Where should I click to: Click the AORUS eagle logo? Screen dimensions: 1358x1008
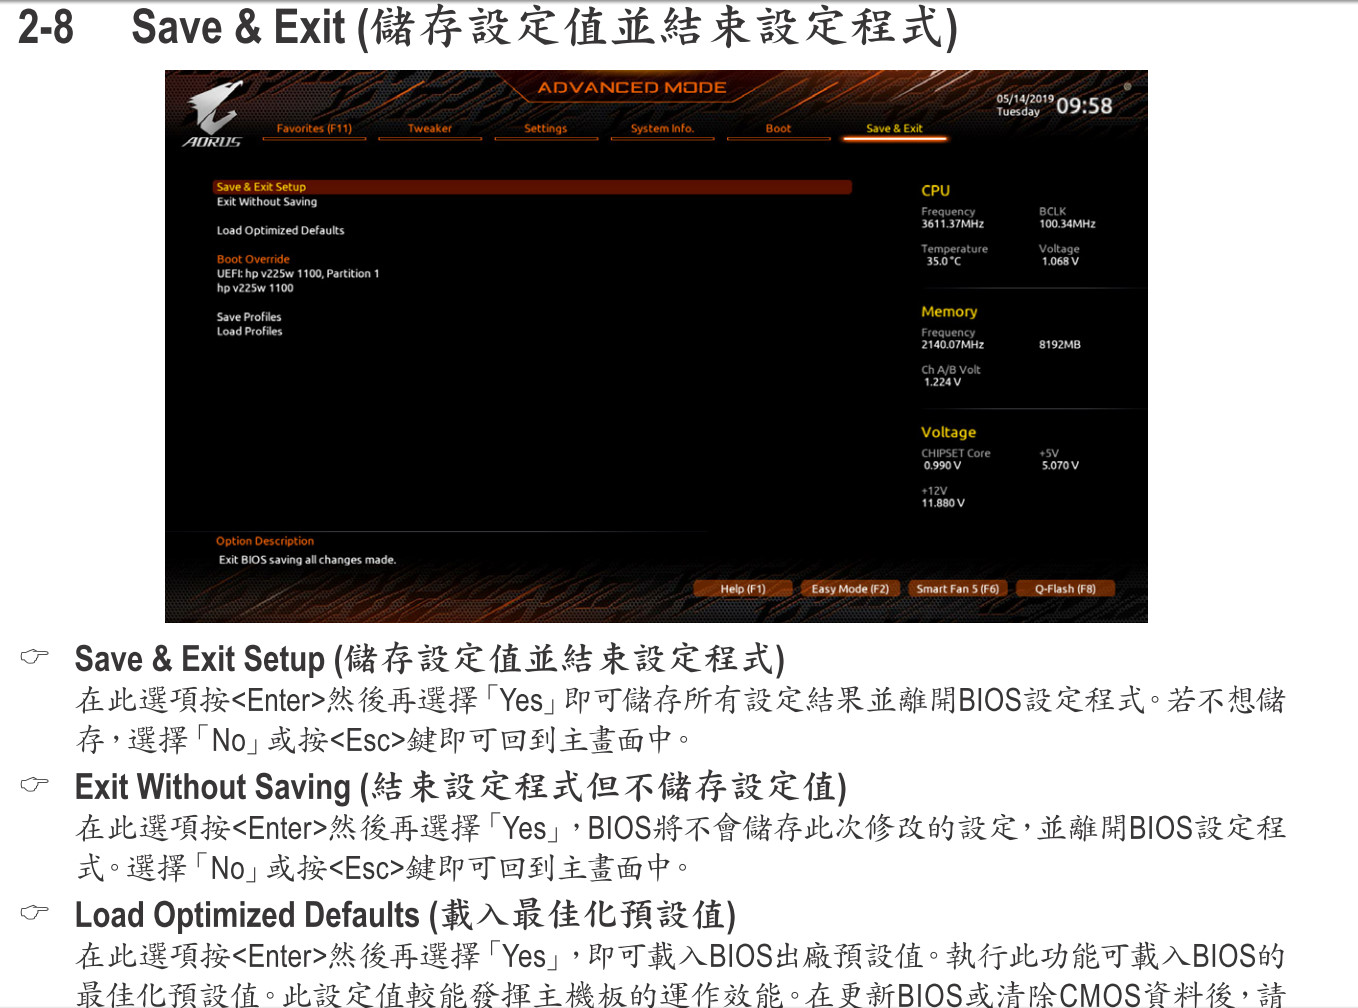[214, 112]
